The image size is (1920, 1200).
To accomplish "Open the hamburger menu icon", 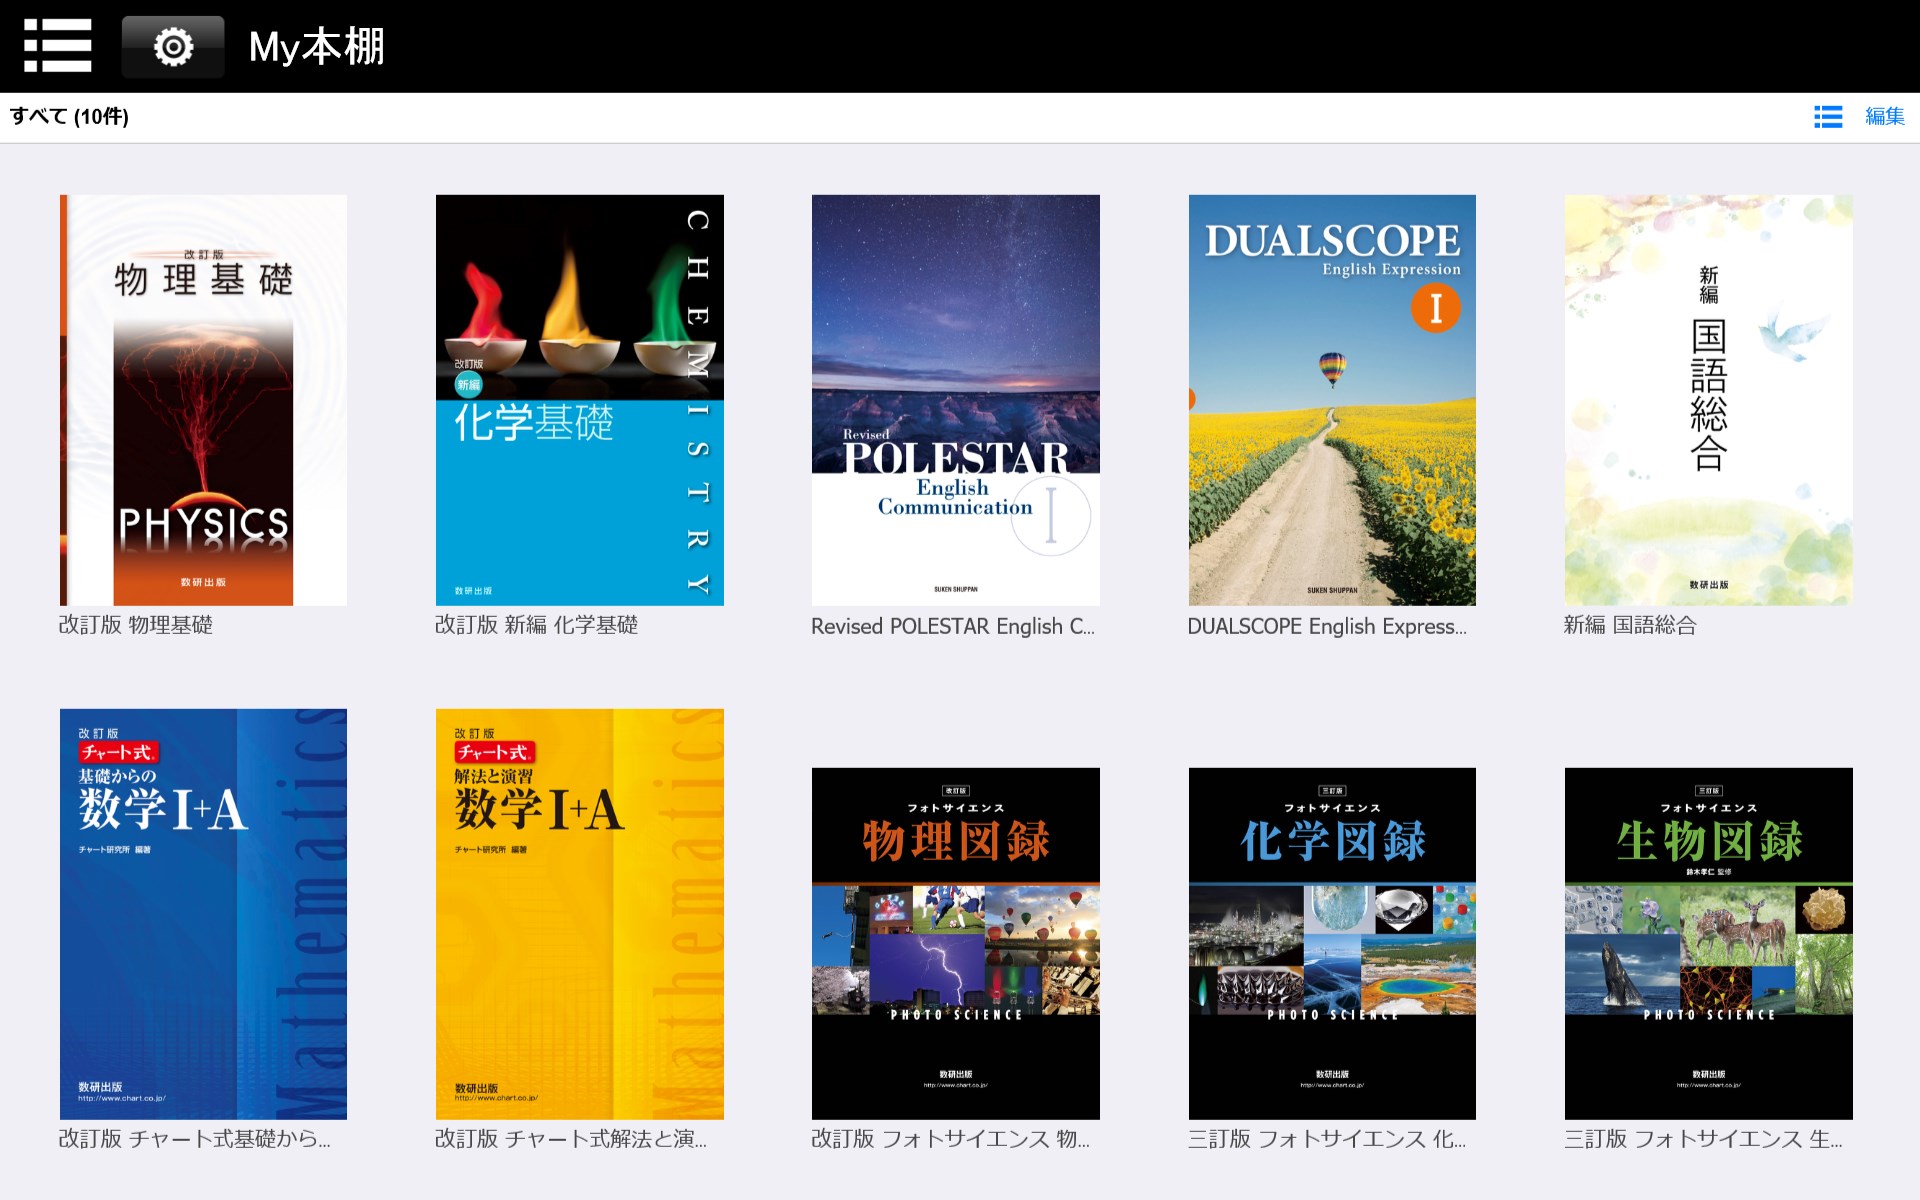I will pos(57,46).
